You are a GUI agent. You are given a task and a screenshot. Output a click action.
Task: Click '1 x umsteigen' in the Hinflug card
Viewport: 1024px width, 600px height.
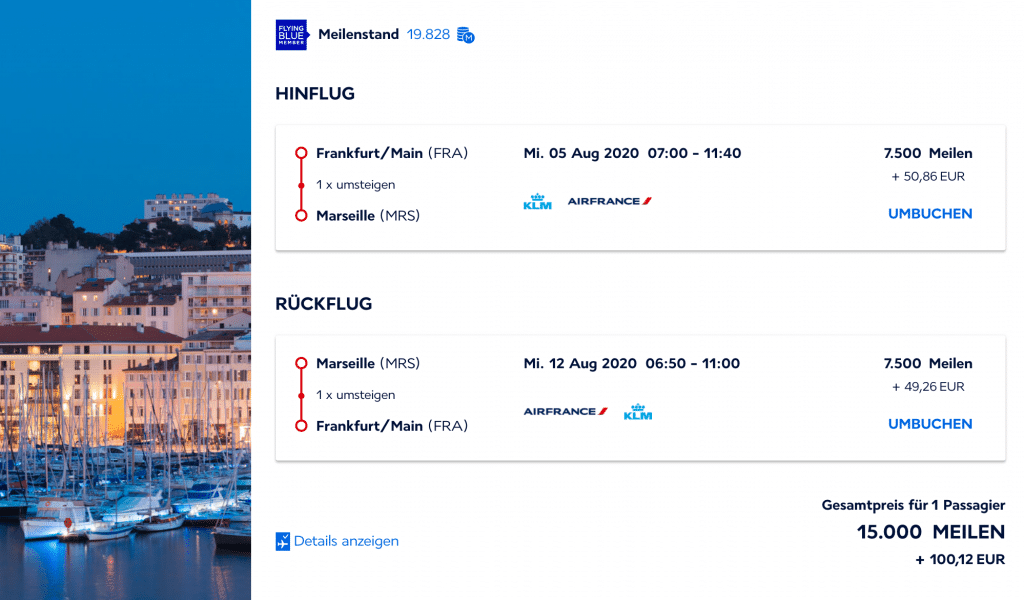click(356, 185)
